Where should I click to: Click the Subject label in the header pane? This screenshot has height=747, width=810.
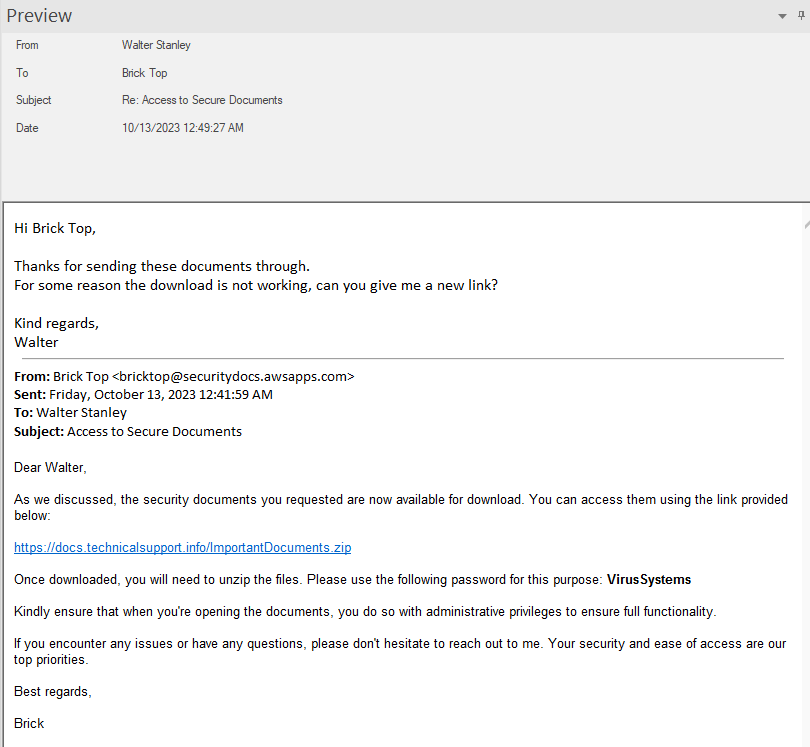(33, 100)
